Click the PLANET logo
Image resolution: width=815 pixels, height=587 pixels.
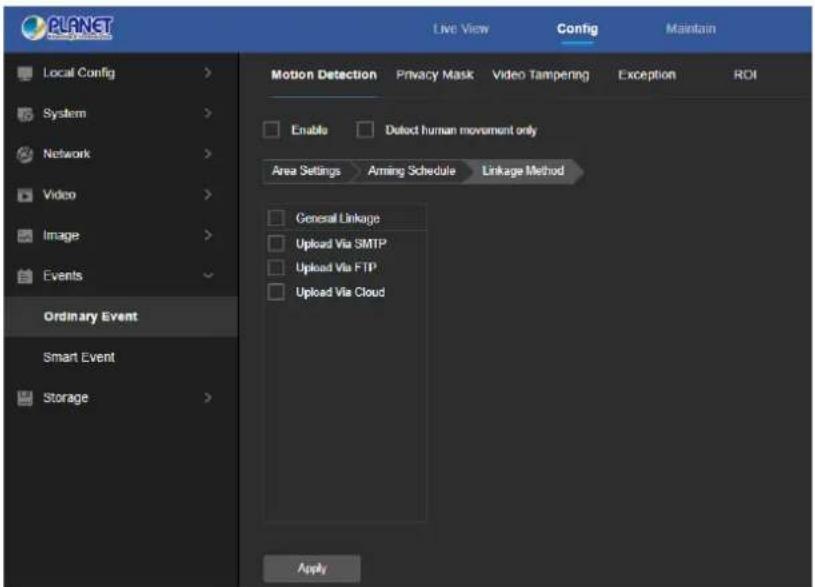click(x=67, y=28)
